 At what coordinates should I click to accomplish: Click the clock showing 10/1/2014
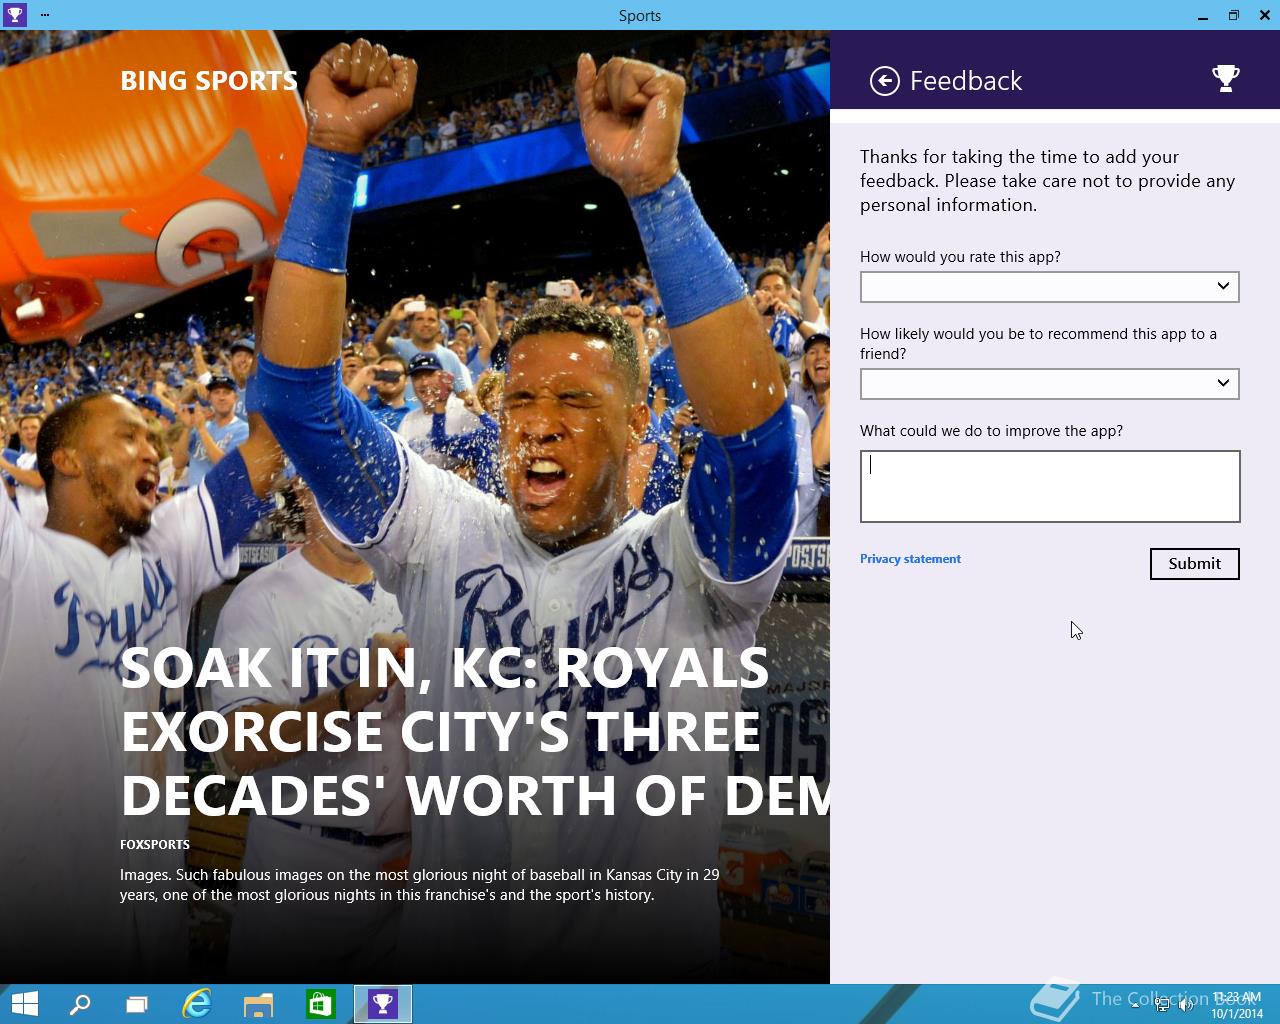pyautogui.click(x=1237, y=1005)
